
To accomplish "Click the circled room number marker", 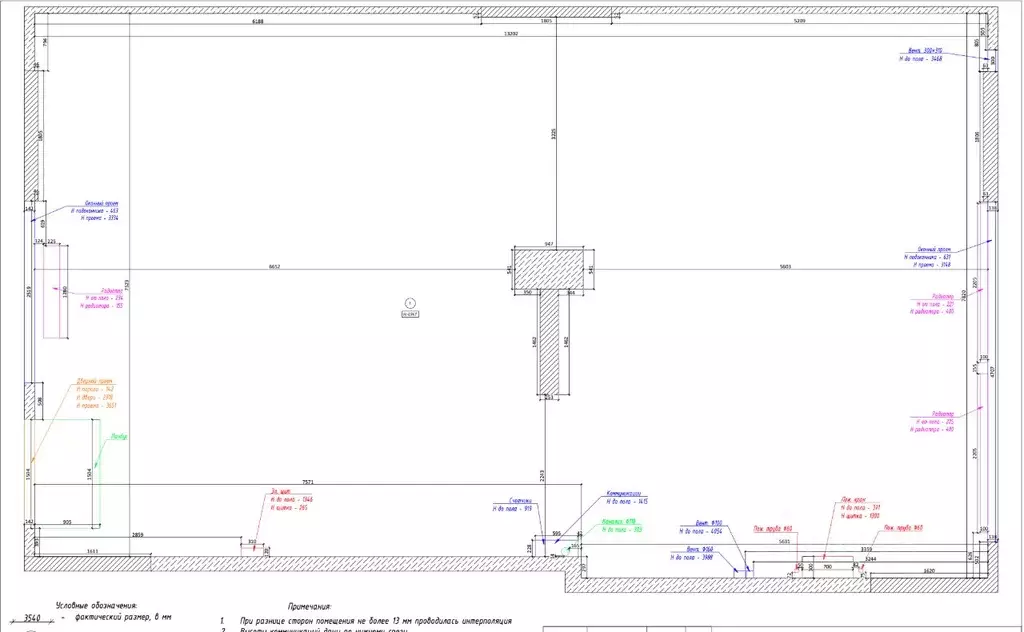I will point(410,303).
